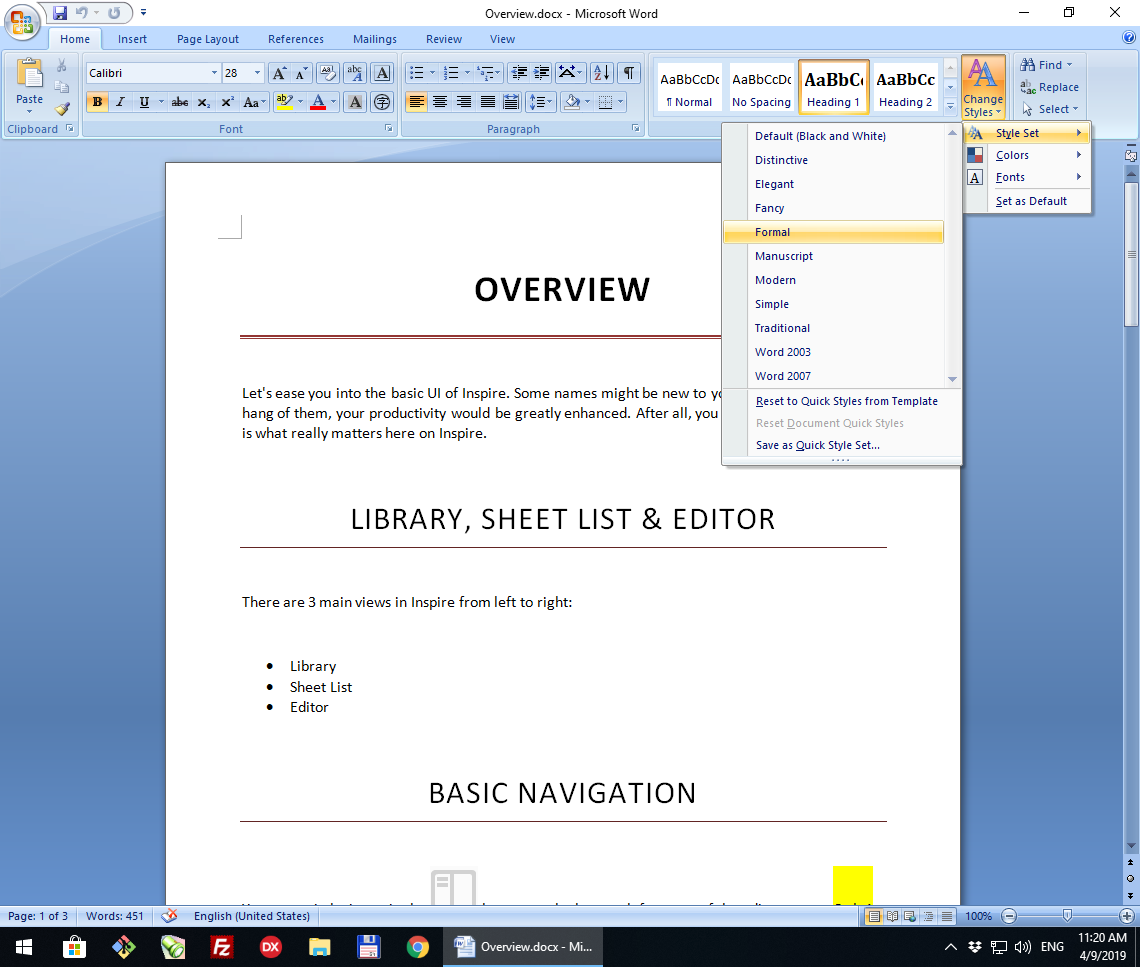Click the Office Button orb
The height and width of the screenshot is (967, 1140).
click(22, 22)
